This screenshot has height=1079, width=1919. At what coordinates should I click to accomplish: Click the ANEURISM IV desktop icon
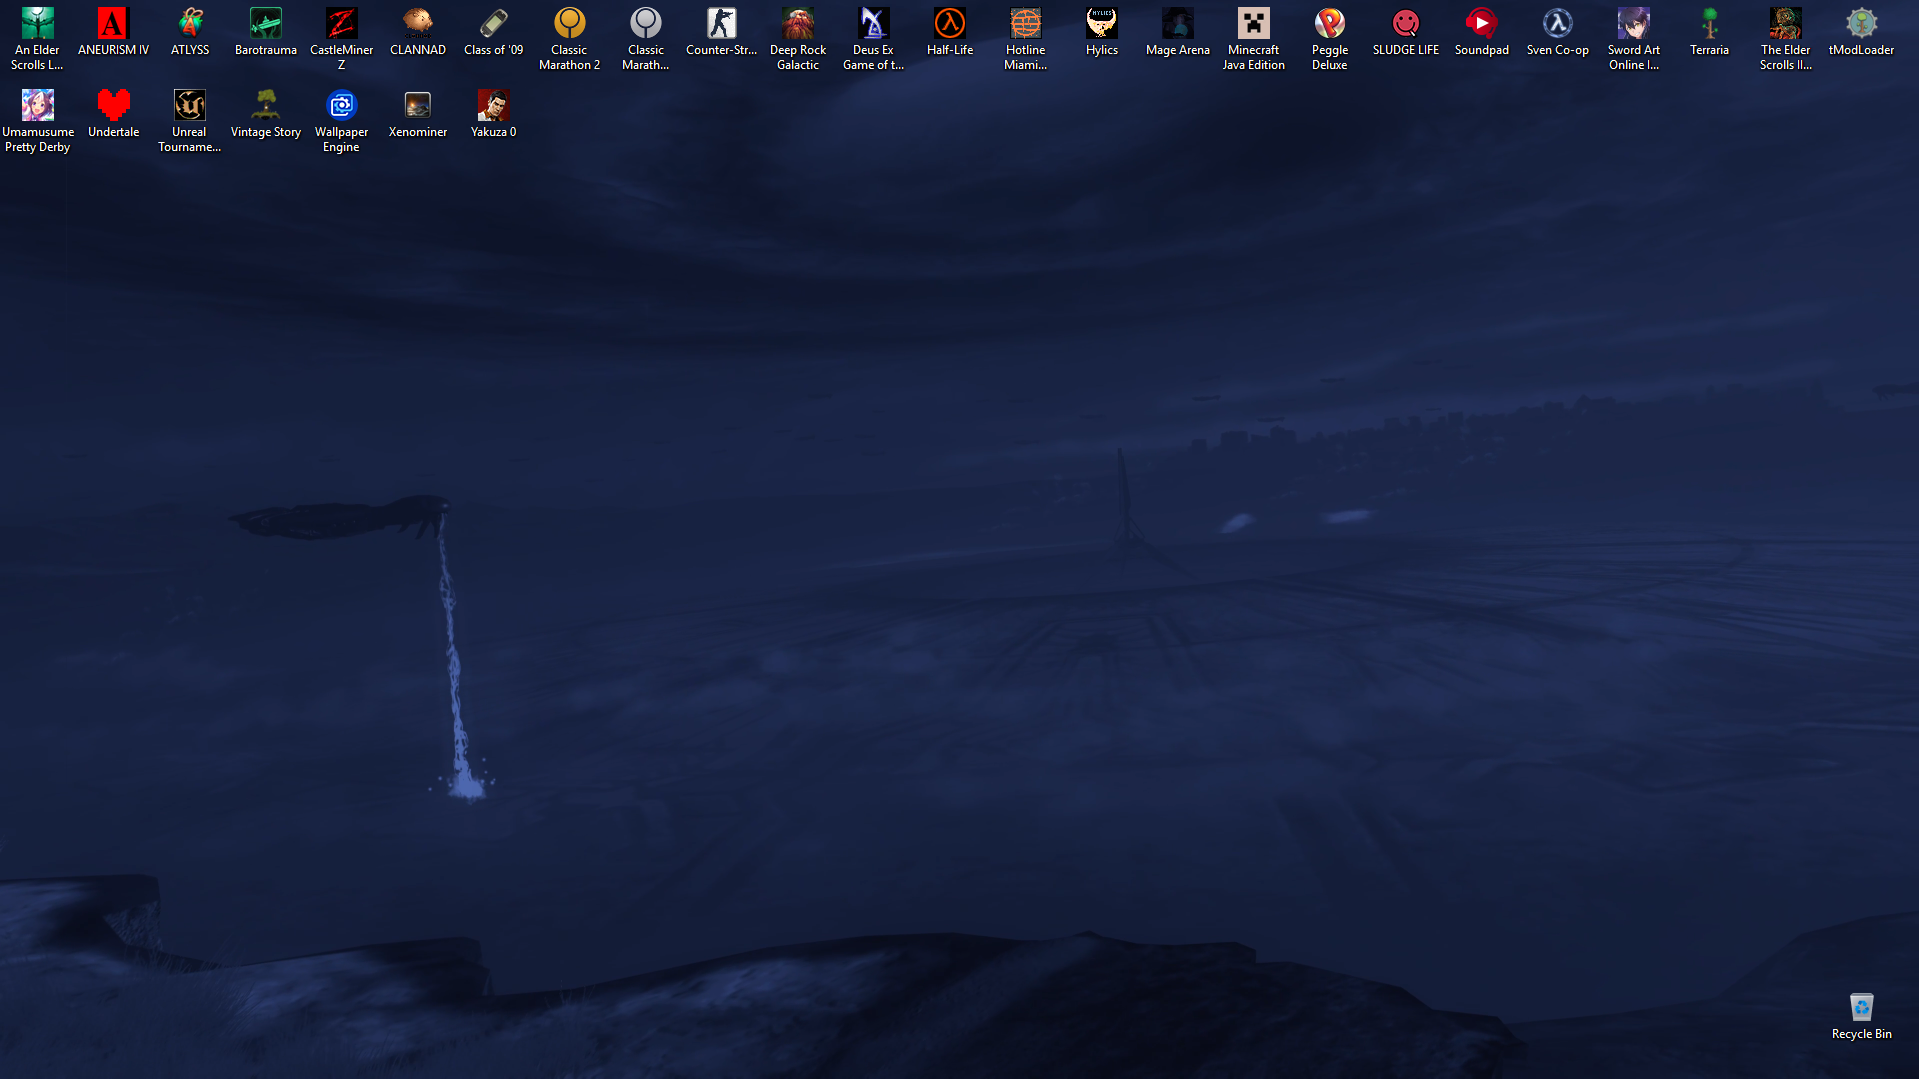[x=114, y=32]
